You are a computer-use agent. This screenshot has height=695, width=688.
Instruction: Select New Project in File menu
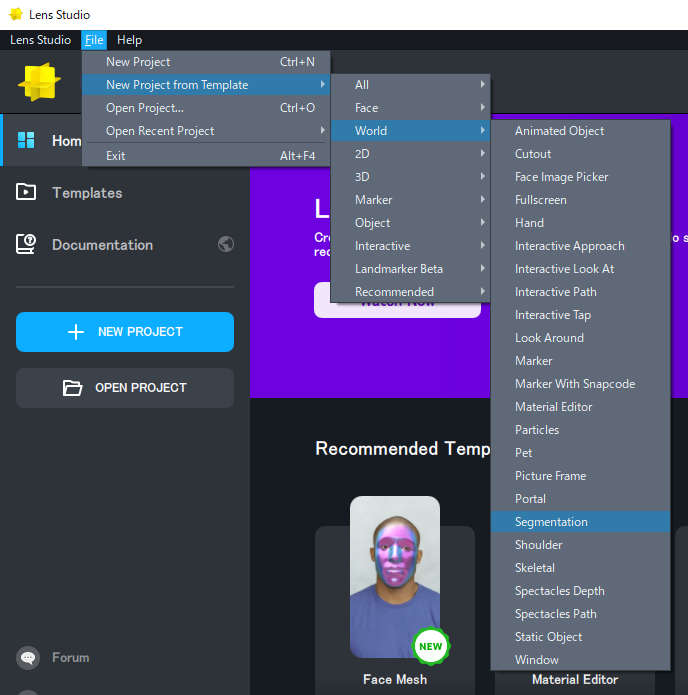(x=206, y=62)
